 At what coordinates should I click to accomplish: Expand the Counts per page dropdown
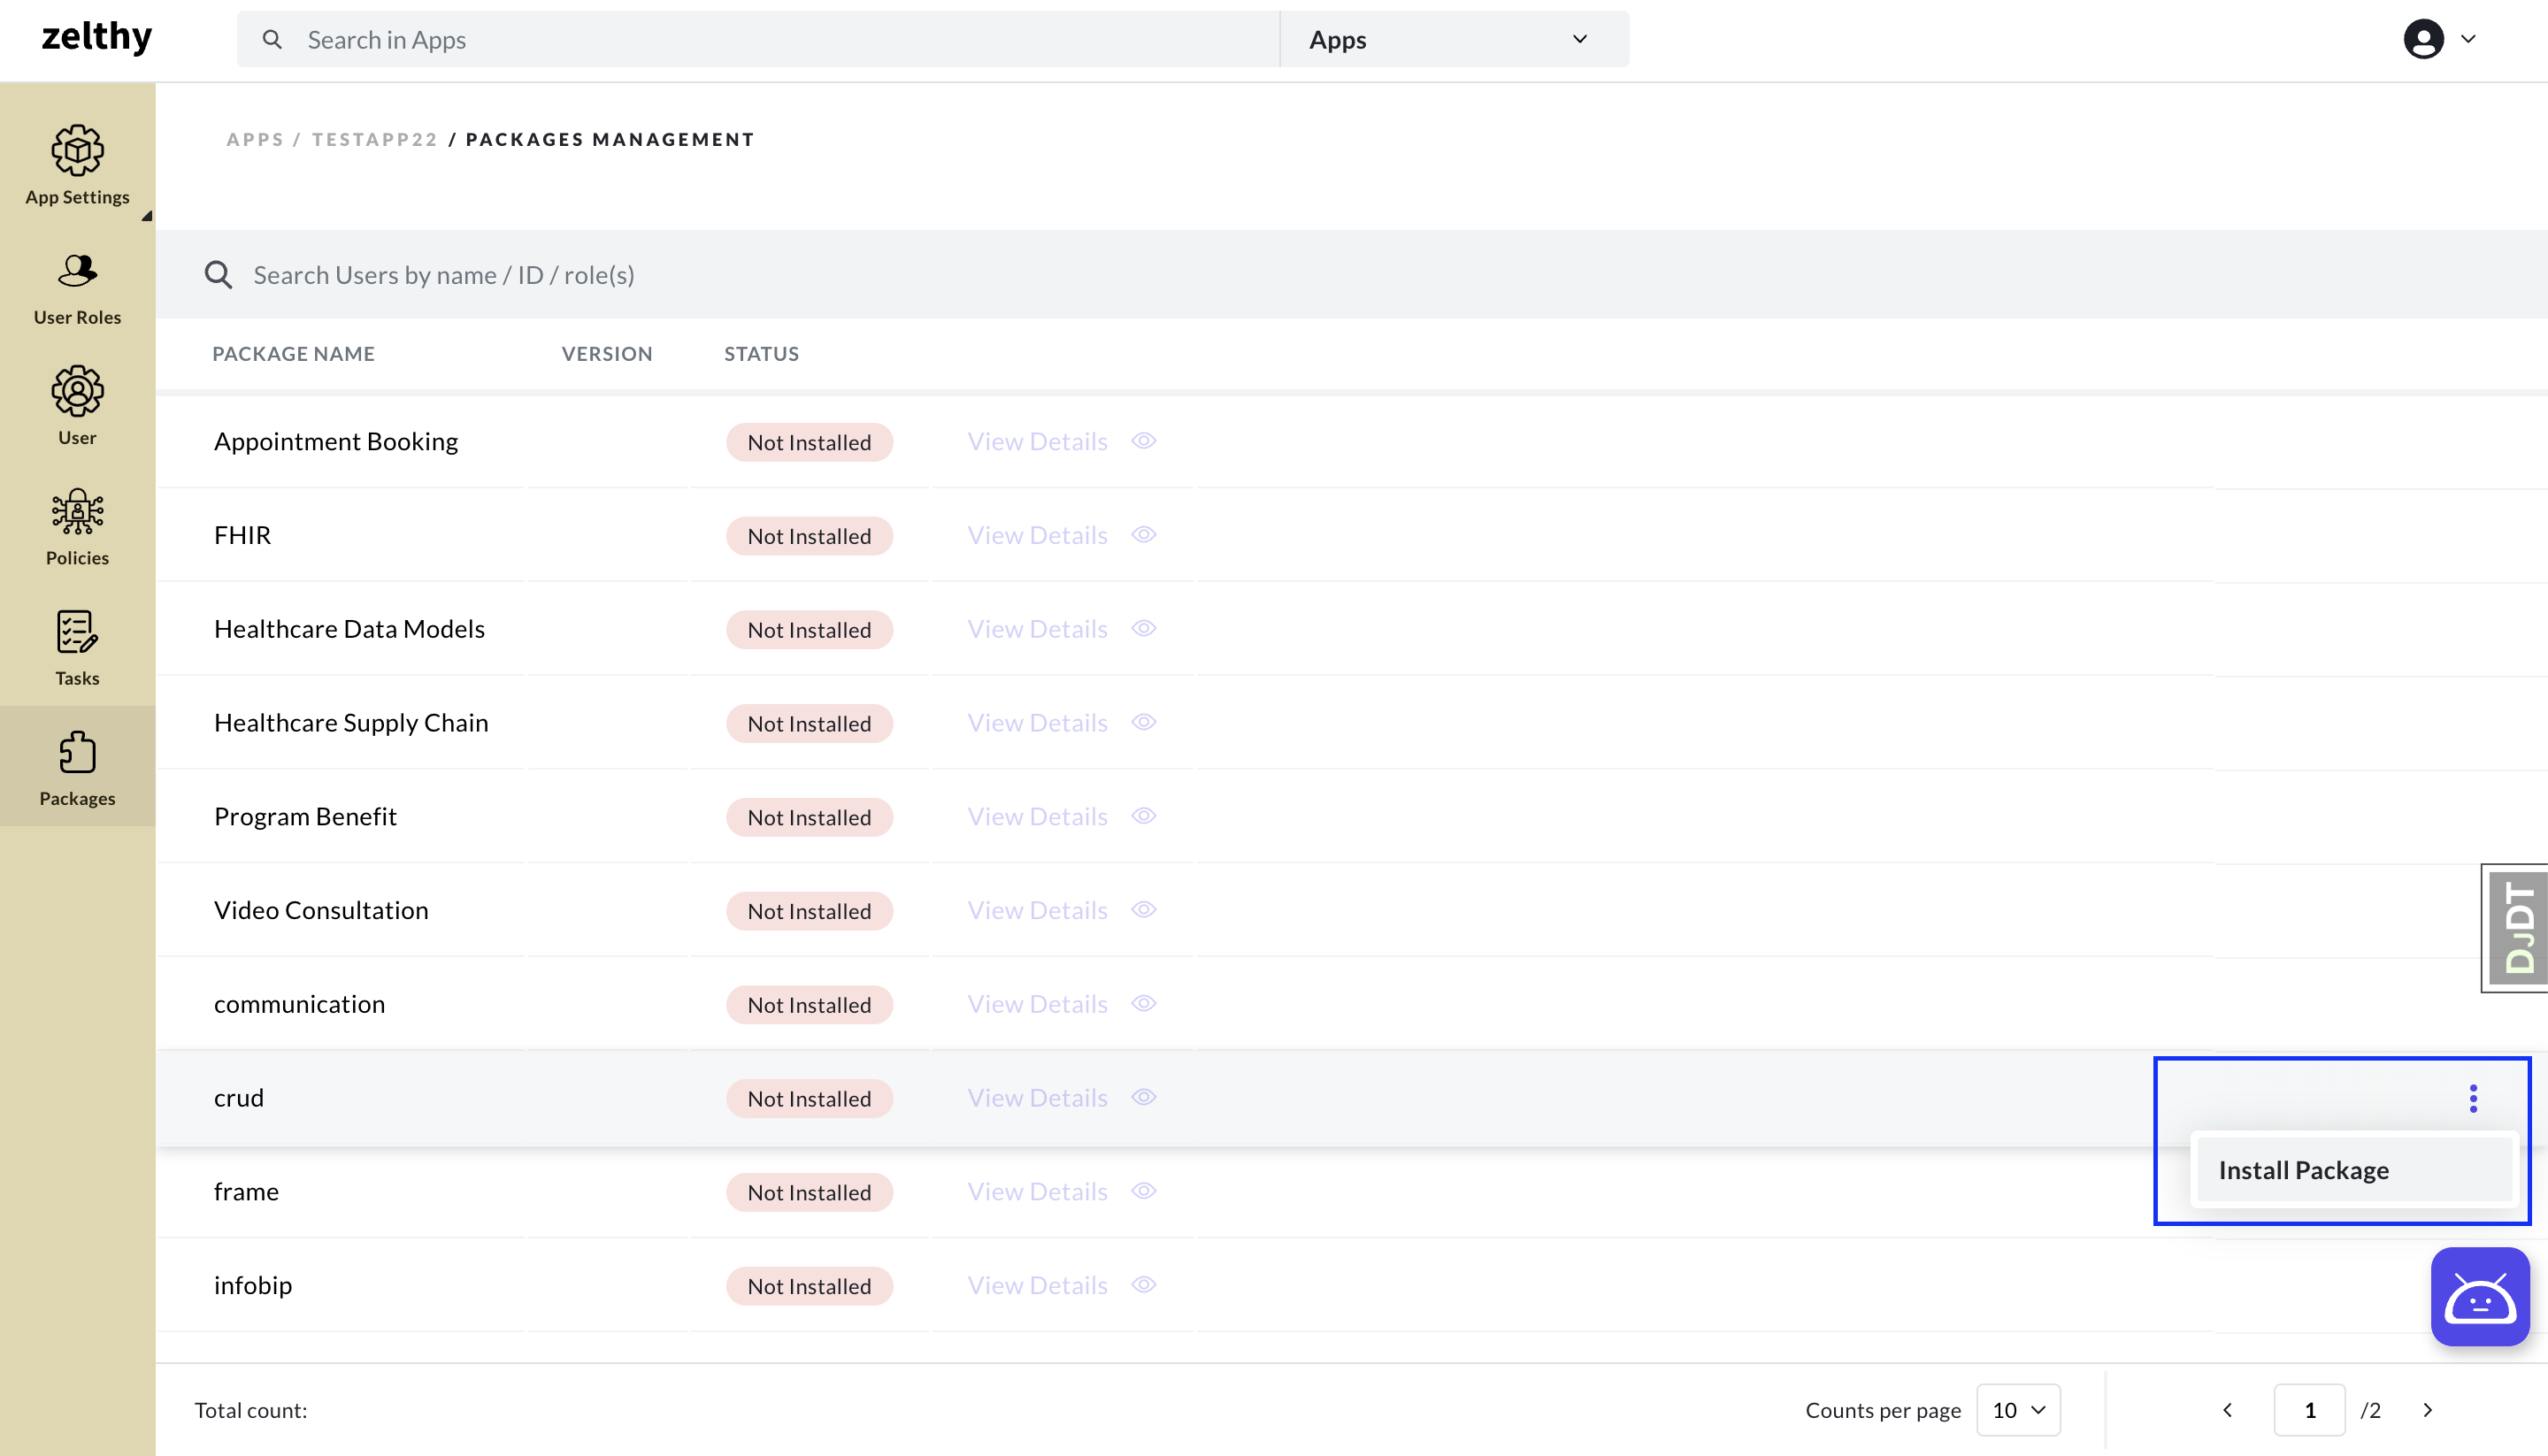(2022, 1411)
